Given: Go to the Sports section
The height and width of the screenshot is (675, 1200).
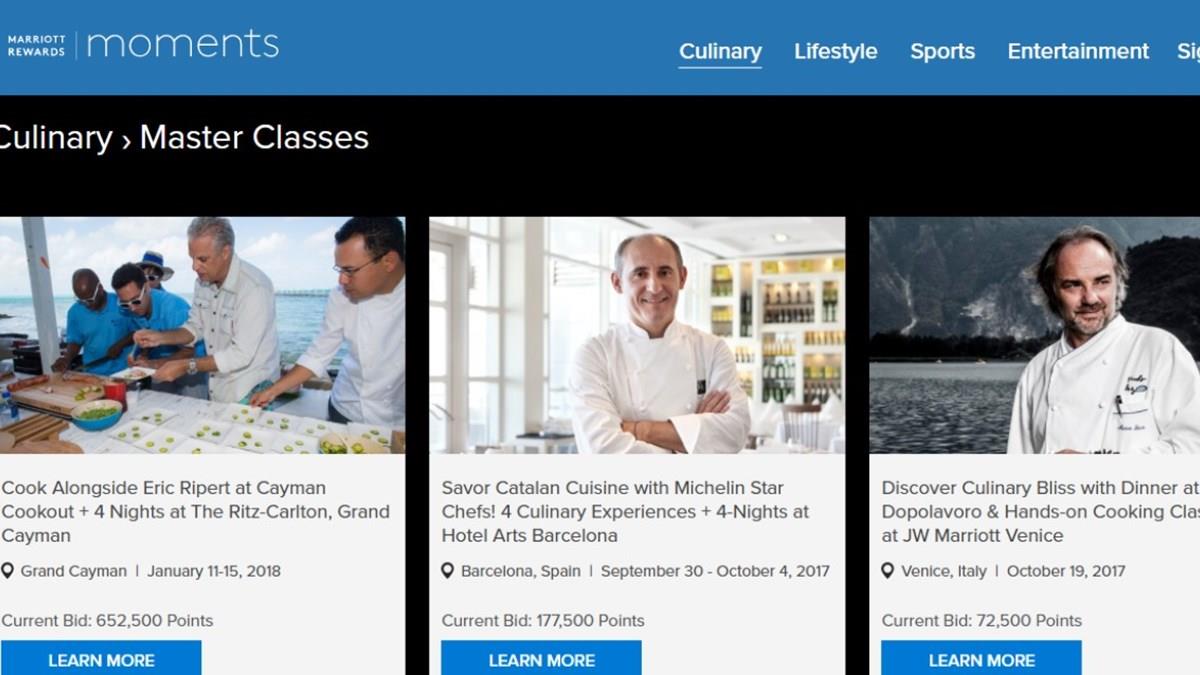Looking at the screenshot, I should (x=942, y=51).
